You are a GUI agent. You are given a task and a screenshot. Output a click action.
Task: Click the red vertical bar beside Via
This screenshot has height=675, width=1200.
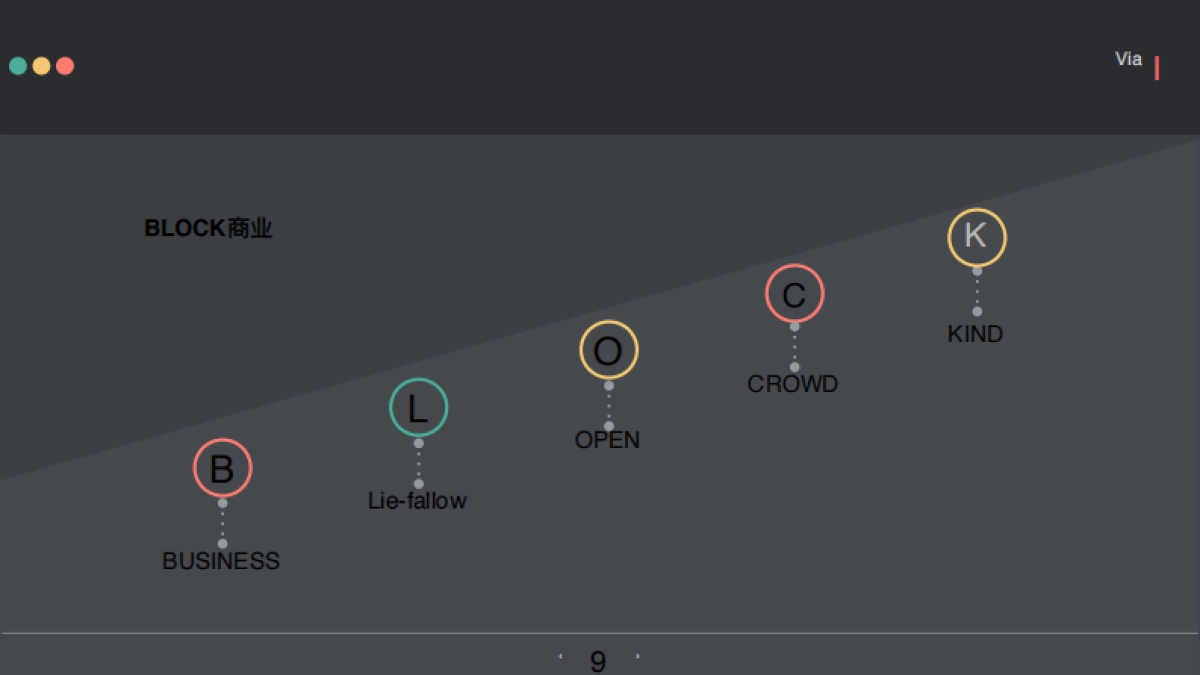[1157, 68]
